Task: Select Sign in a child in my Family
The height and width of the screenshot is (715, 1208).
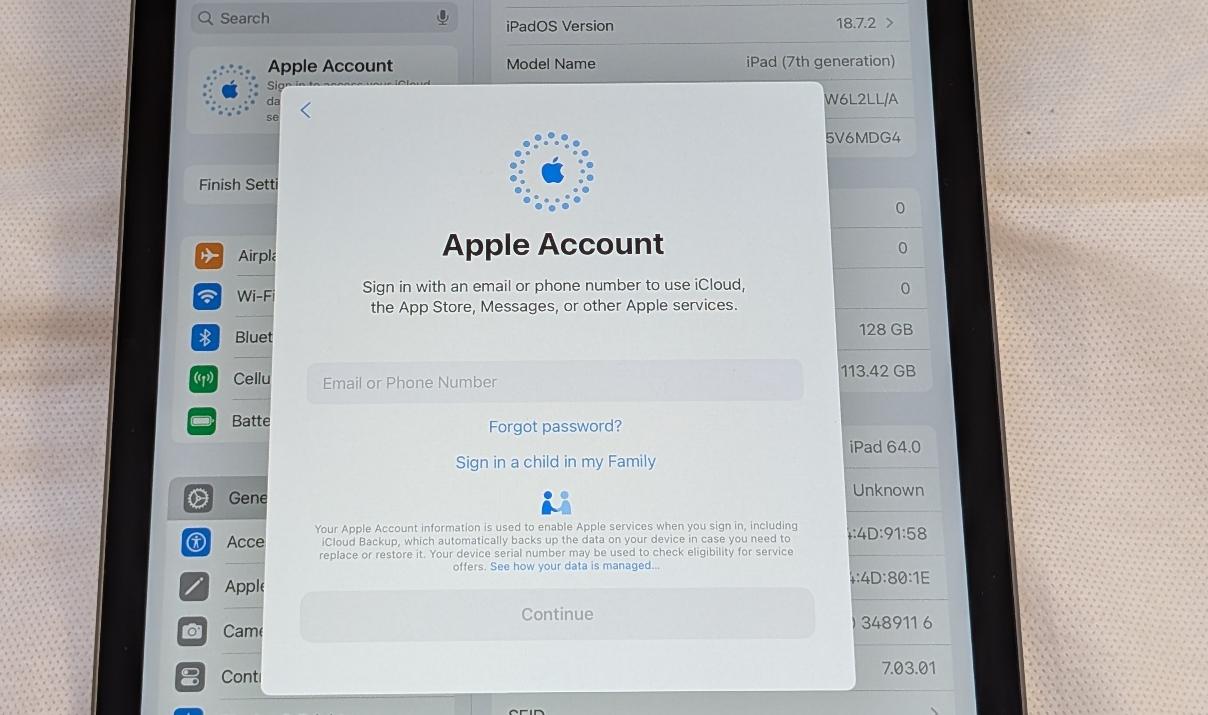Action: click(x=556, y=462)
